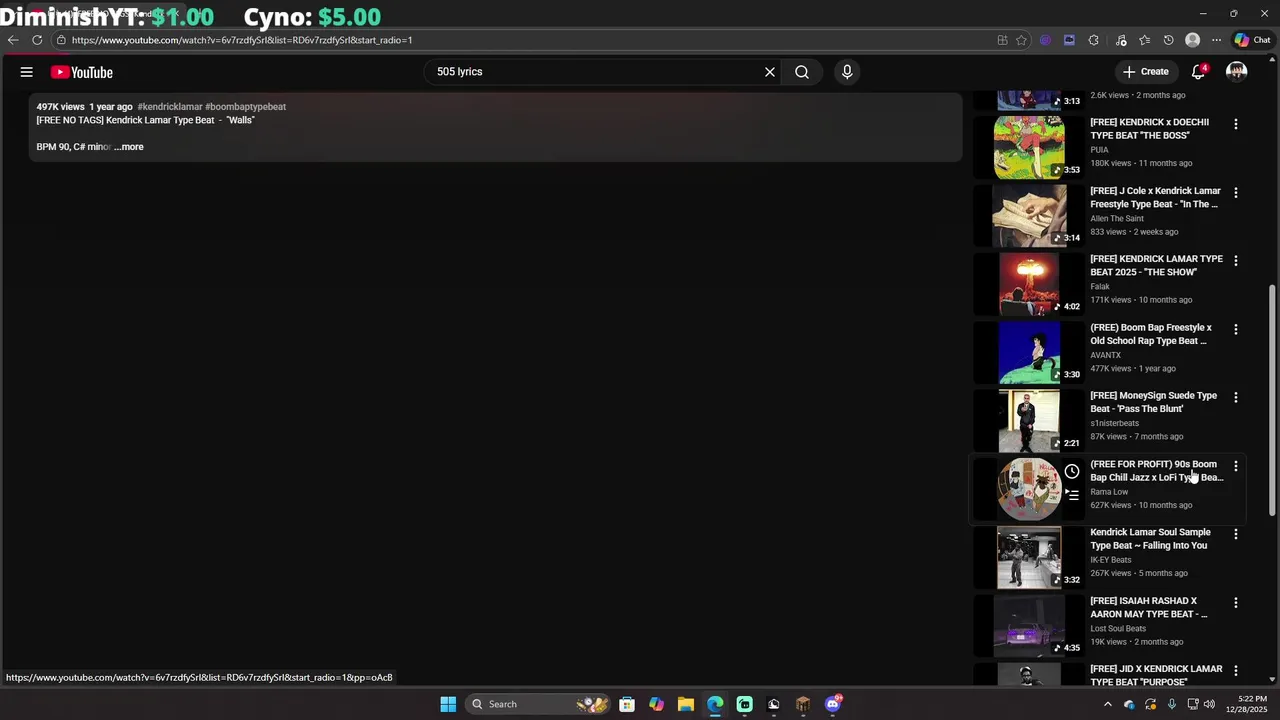Open the browser extensions puzzle icon
Viewport: 1280px width, 720px height.
[x=1093, y=40]
